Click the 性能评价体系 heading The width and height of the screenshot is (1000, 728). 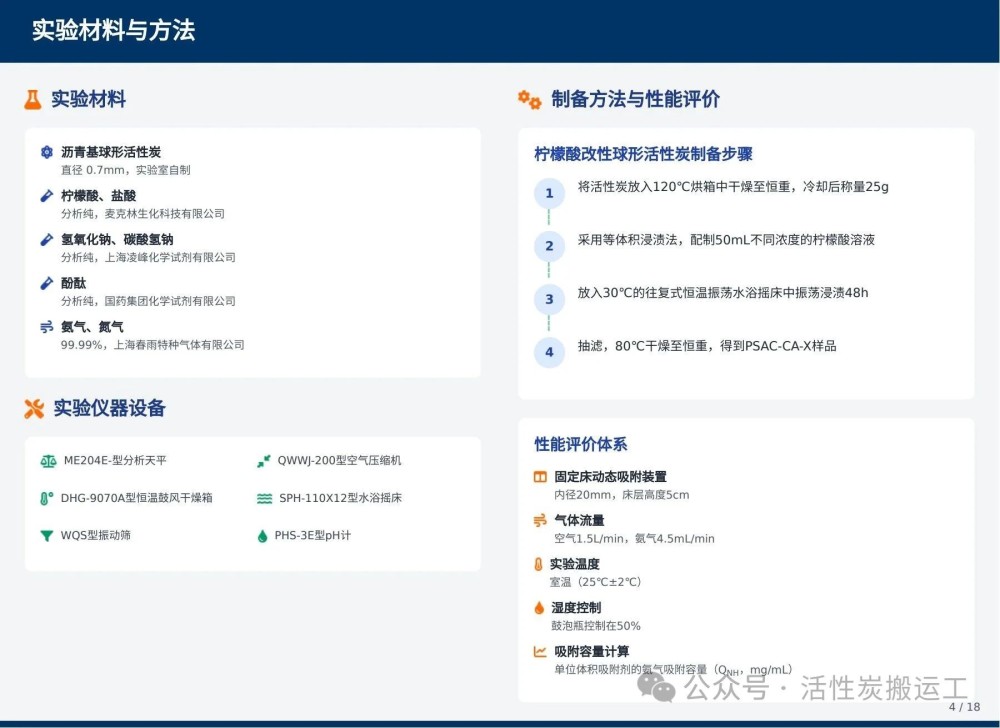581,444
